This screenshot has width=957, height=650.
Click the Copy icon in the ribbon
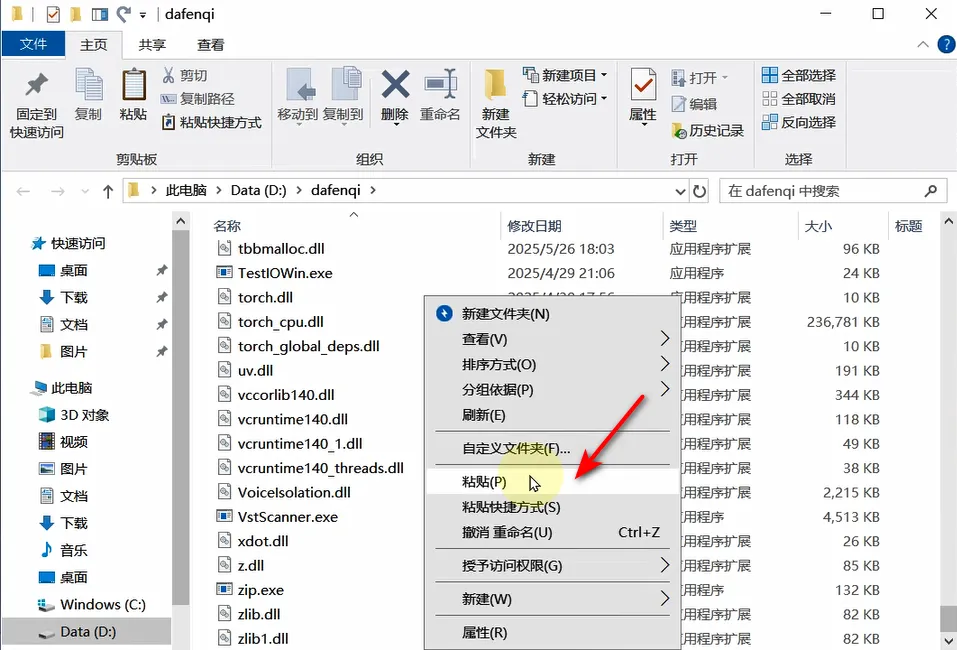click(88, 85)
